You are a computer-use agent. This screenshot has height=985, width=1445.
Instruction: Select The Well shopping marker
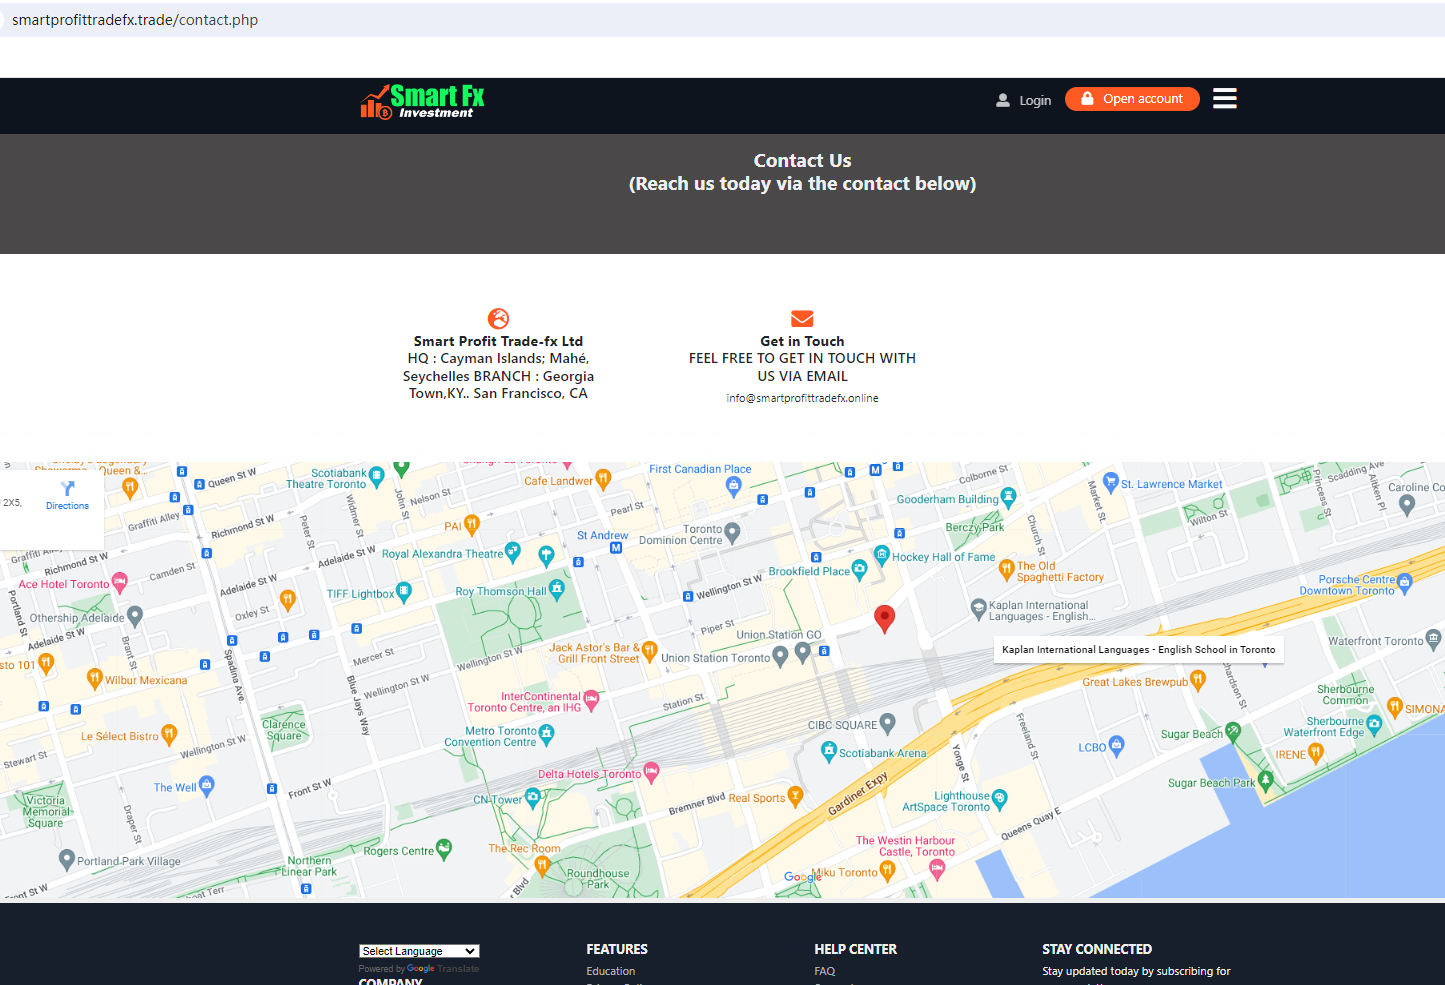pos(207,785)
